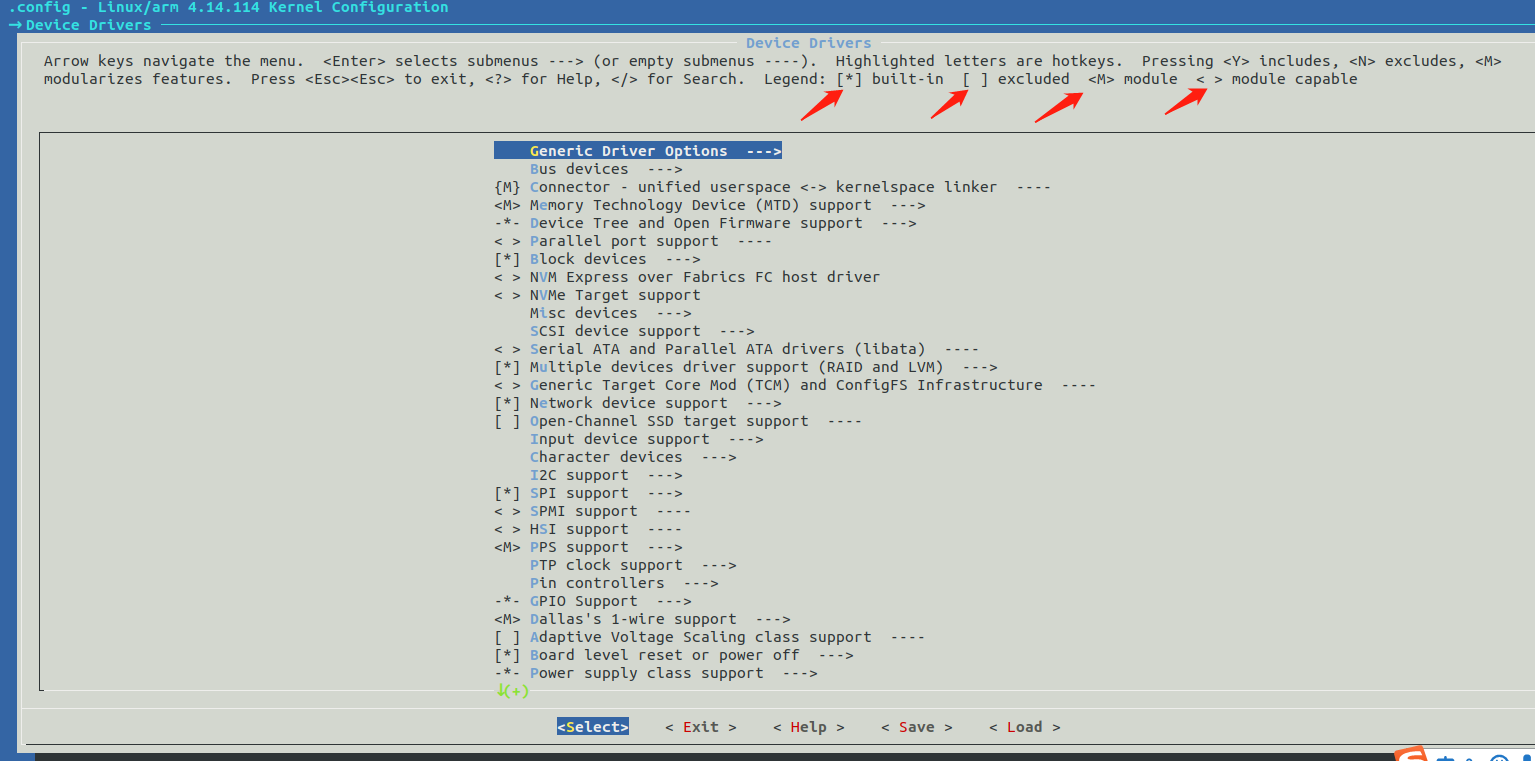Expand I2C support submenu
Viewport: 1535px width, 761px height.
(606, 475)
